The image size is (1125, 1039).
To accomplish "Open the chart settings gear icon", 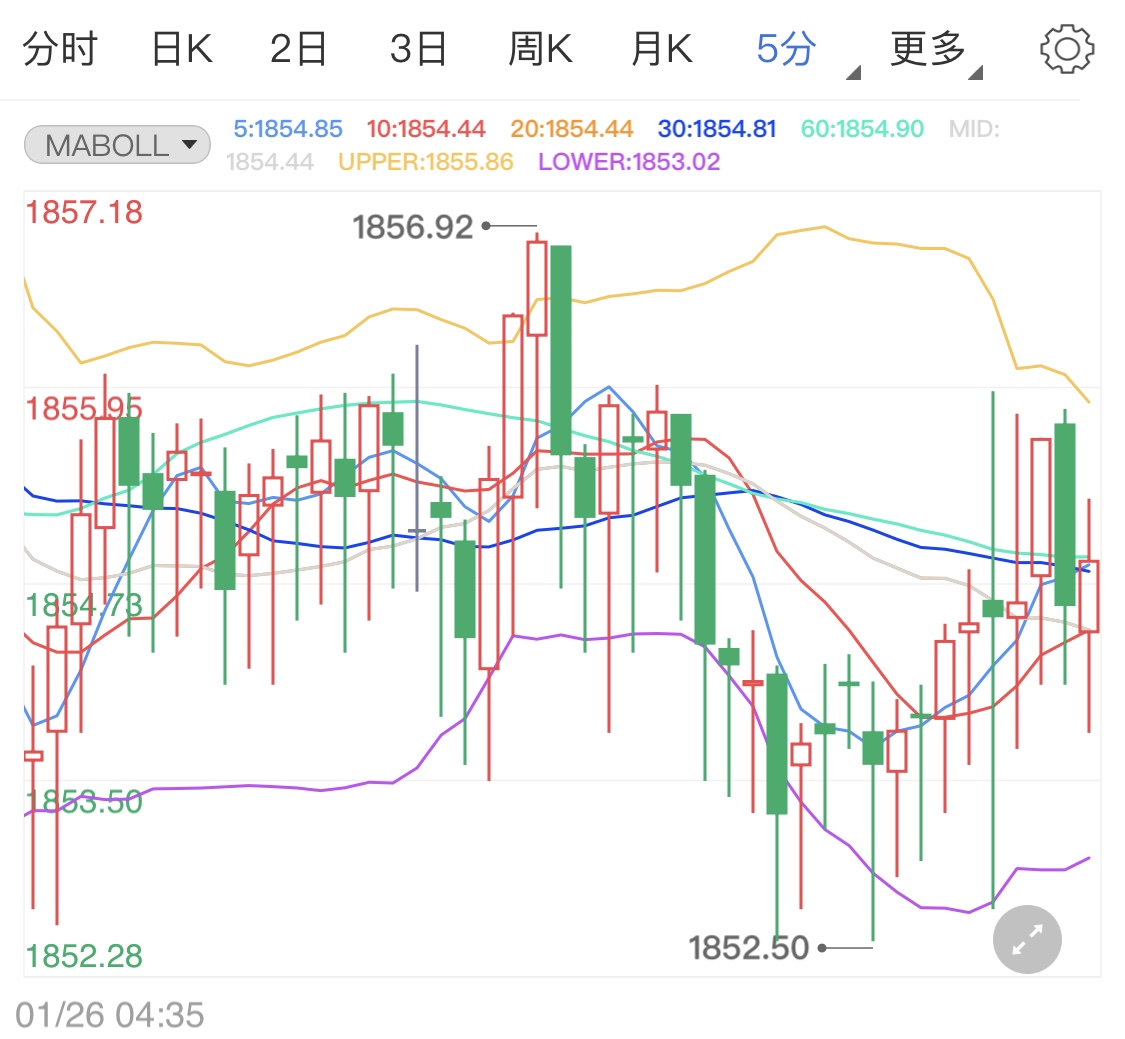I will point(1066,47).
